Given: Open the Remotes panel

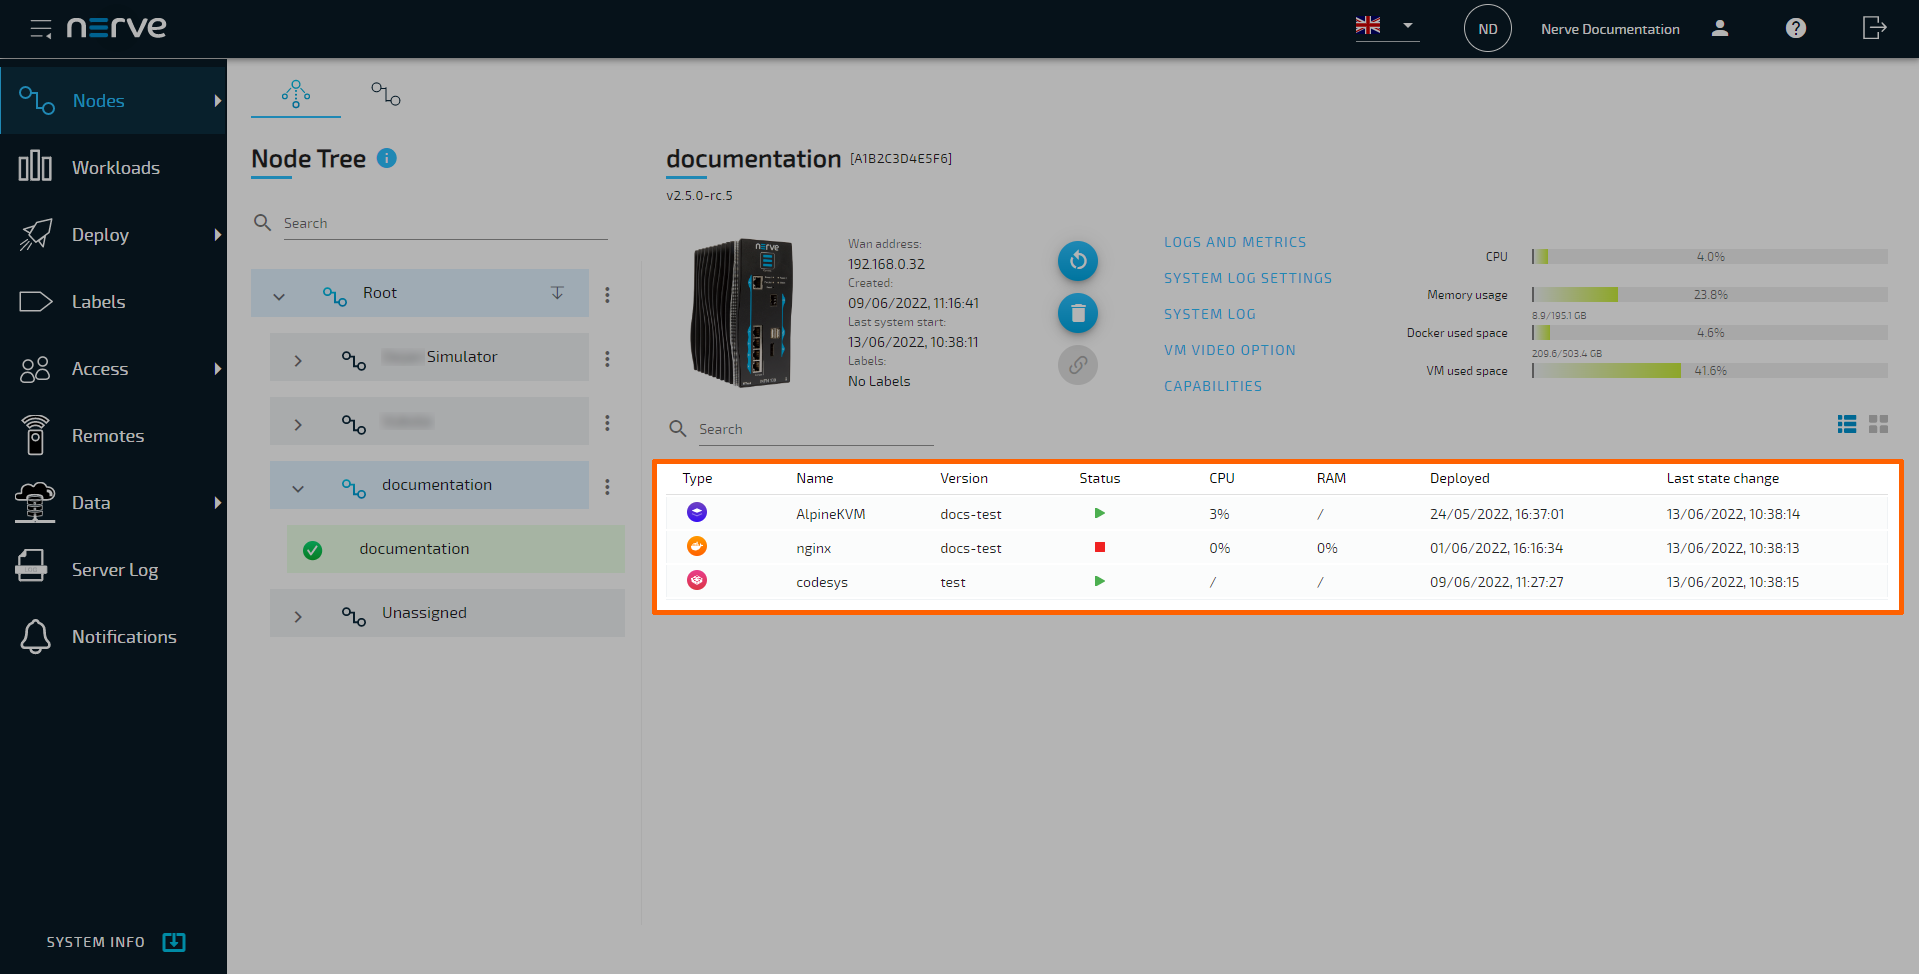Looking at the screenshot, I should 35,435.
